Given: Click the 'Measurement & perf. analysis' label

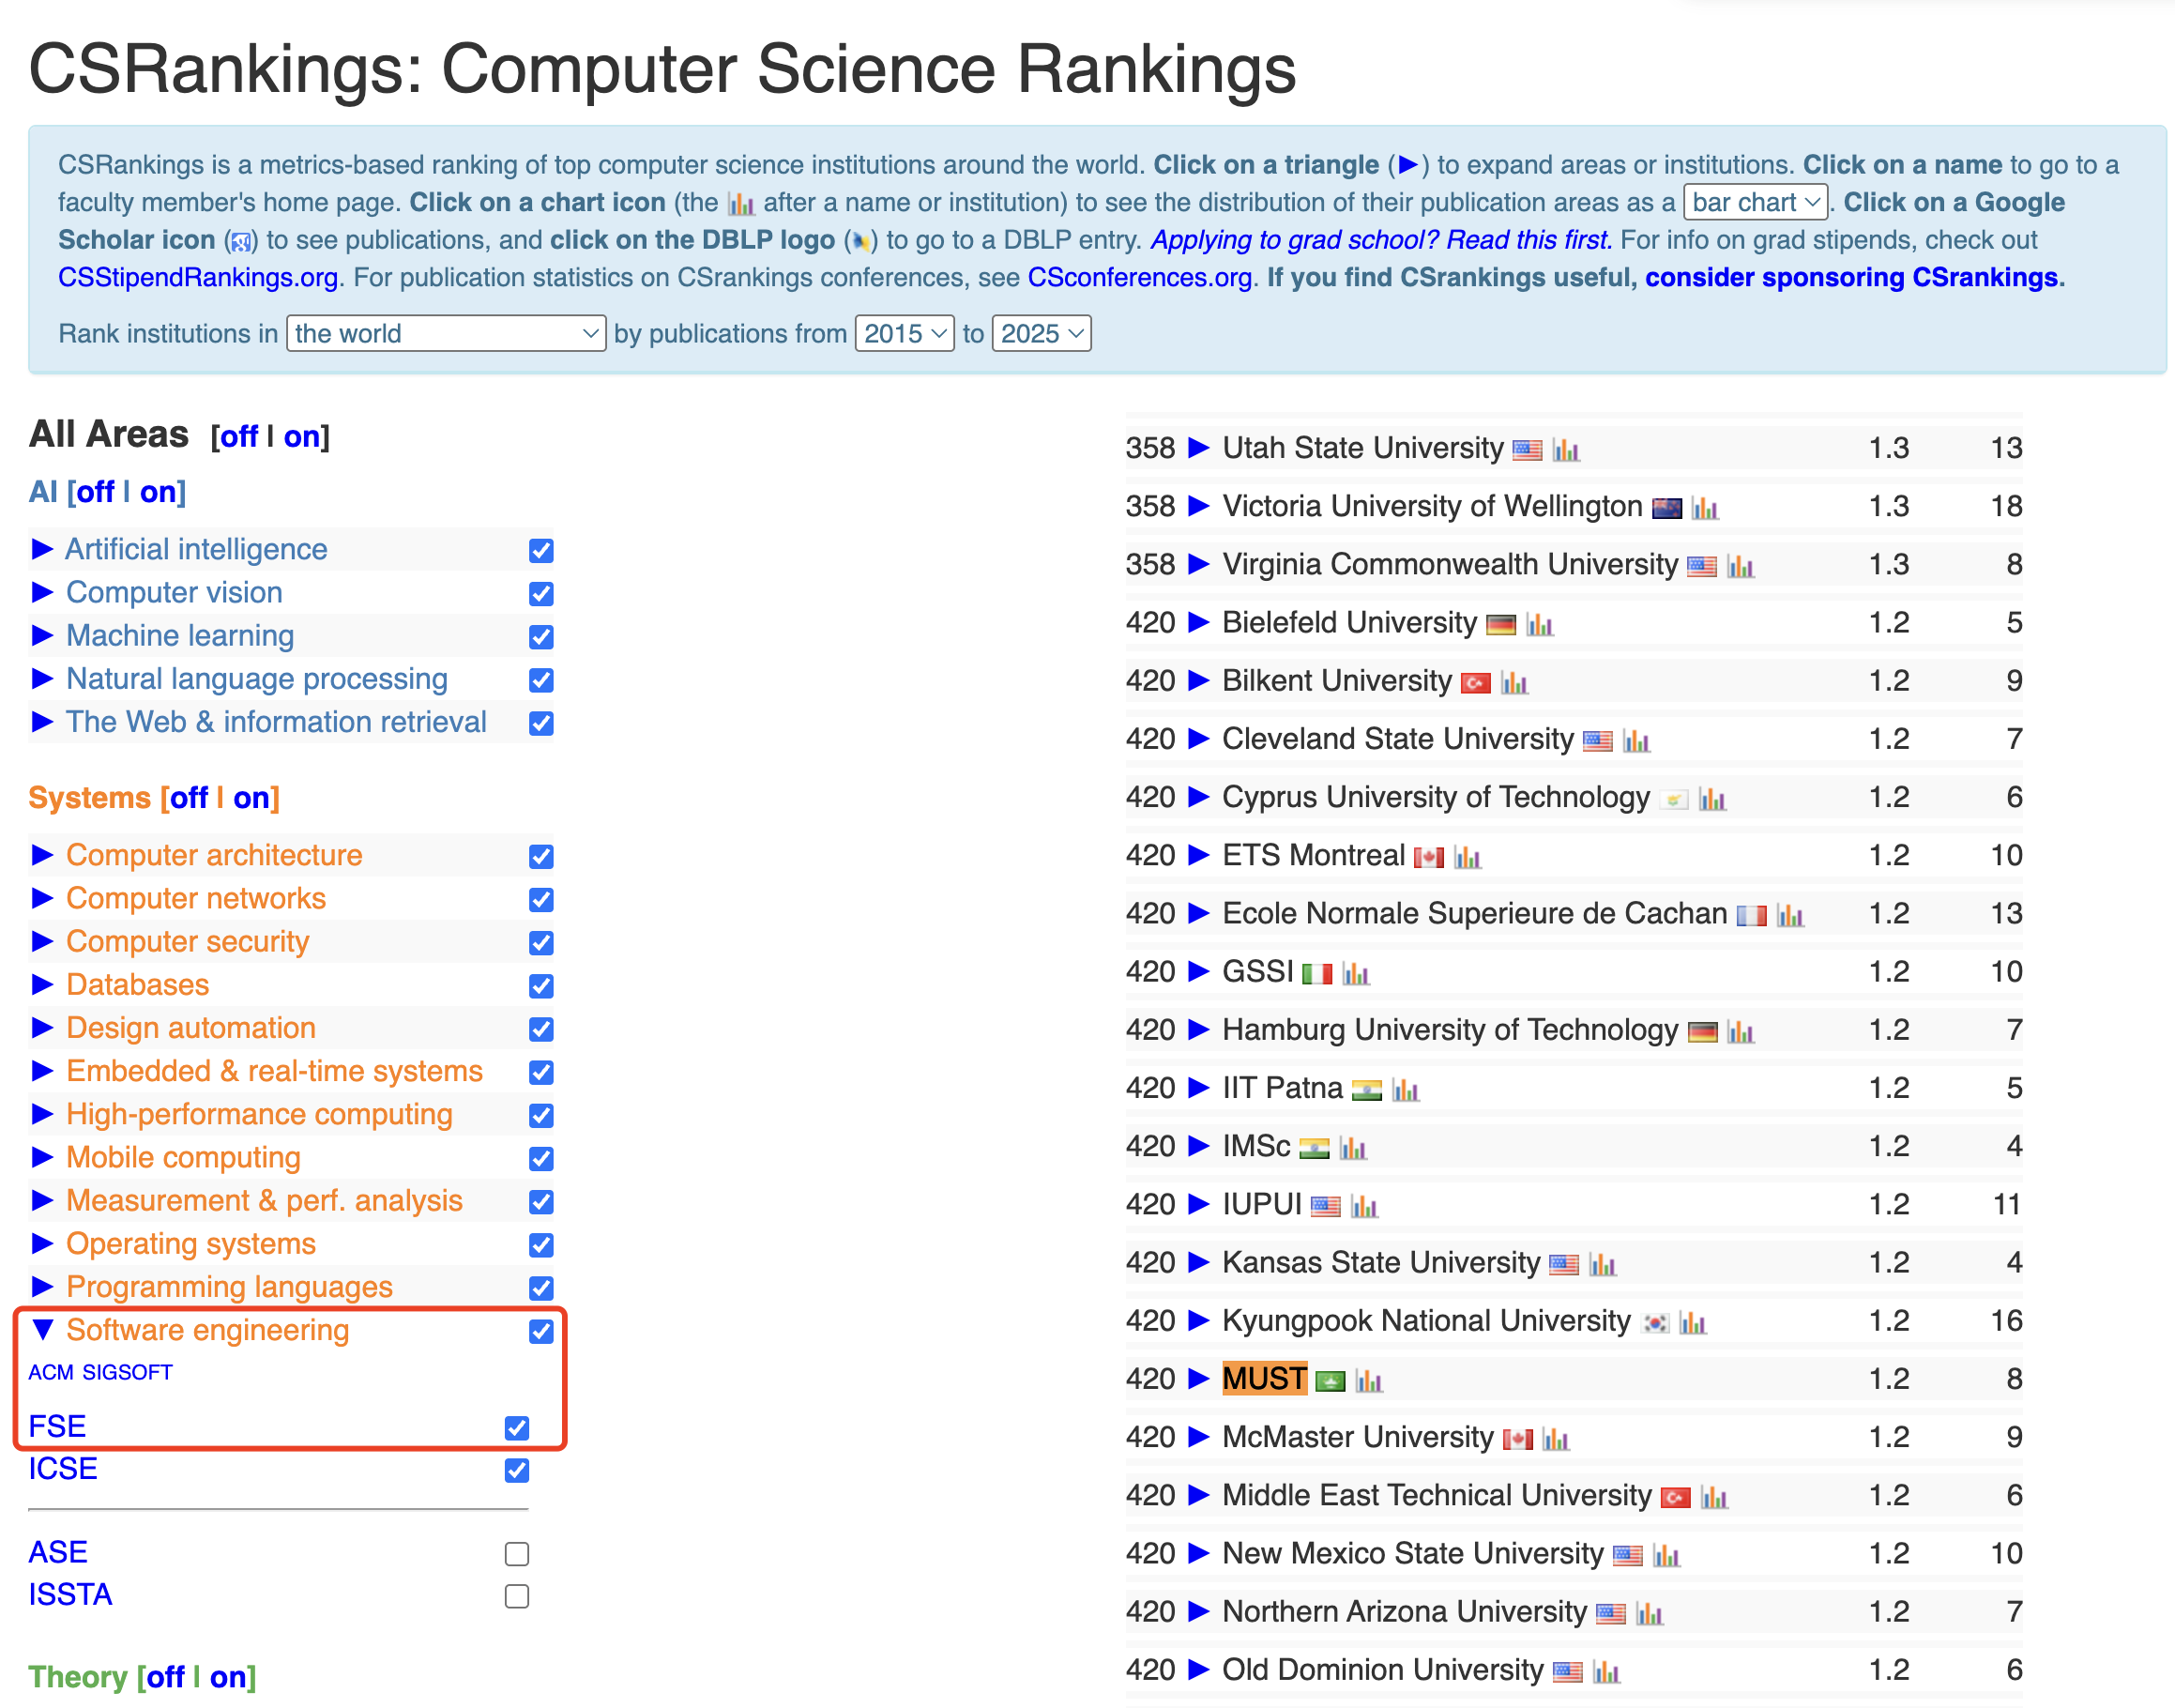Looking at the screenshot, I should pos(264,1201).
